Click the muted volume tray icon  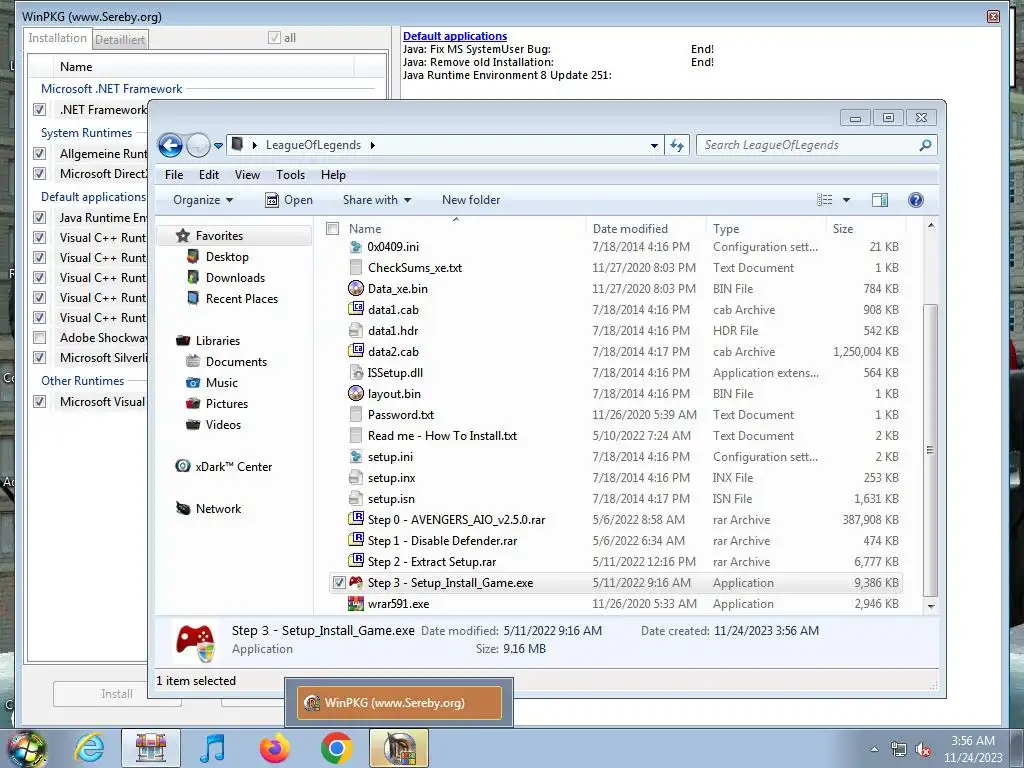923,750
